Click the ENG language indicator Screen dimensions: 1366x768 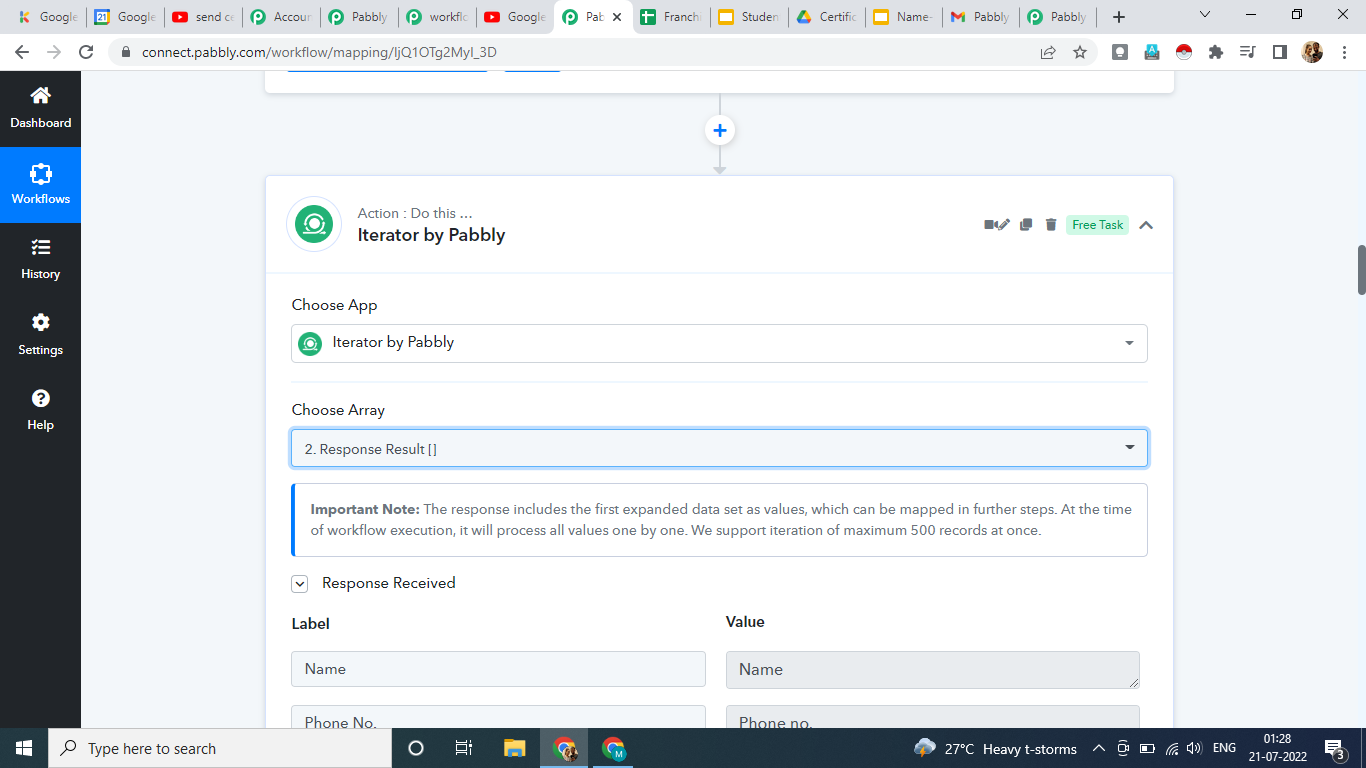(x=1224, y=748)
